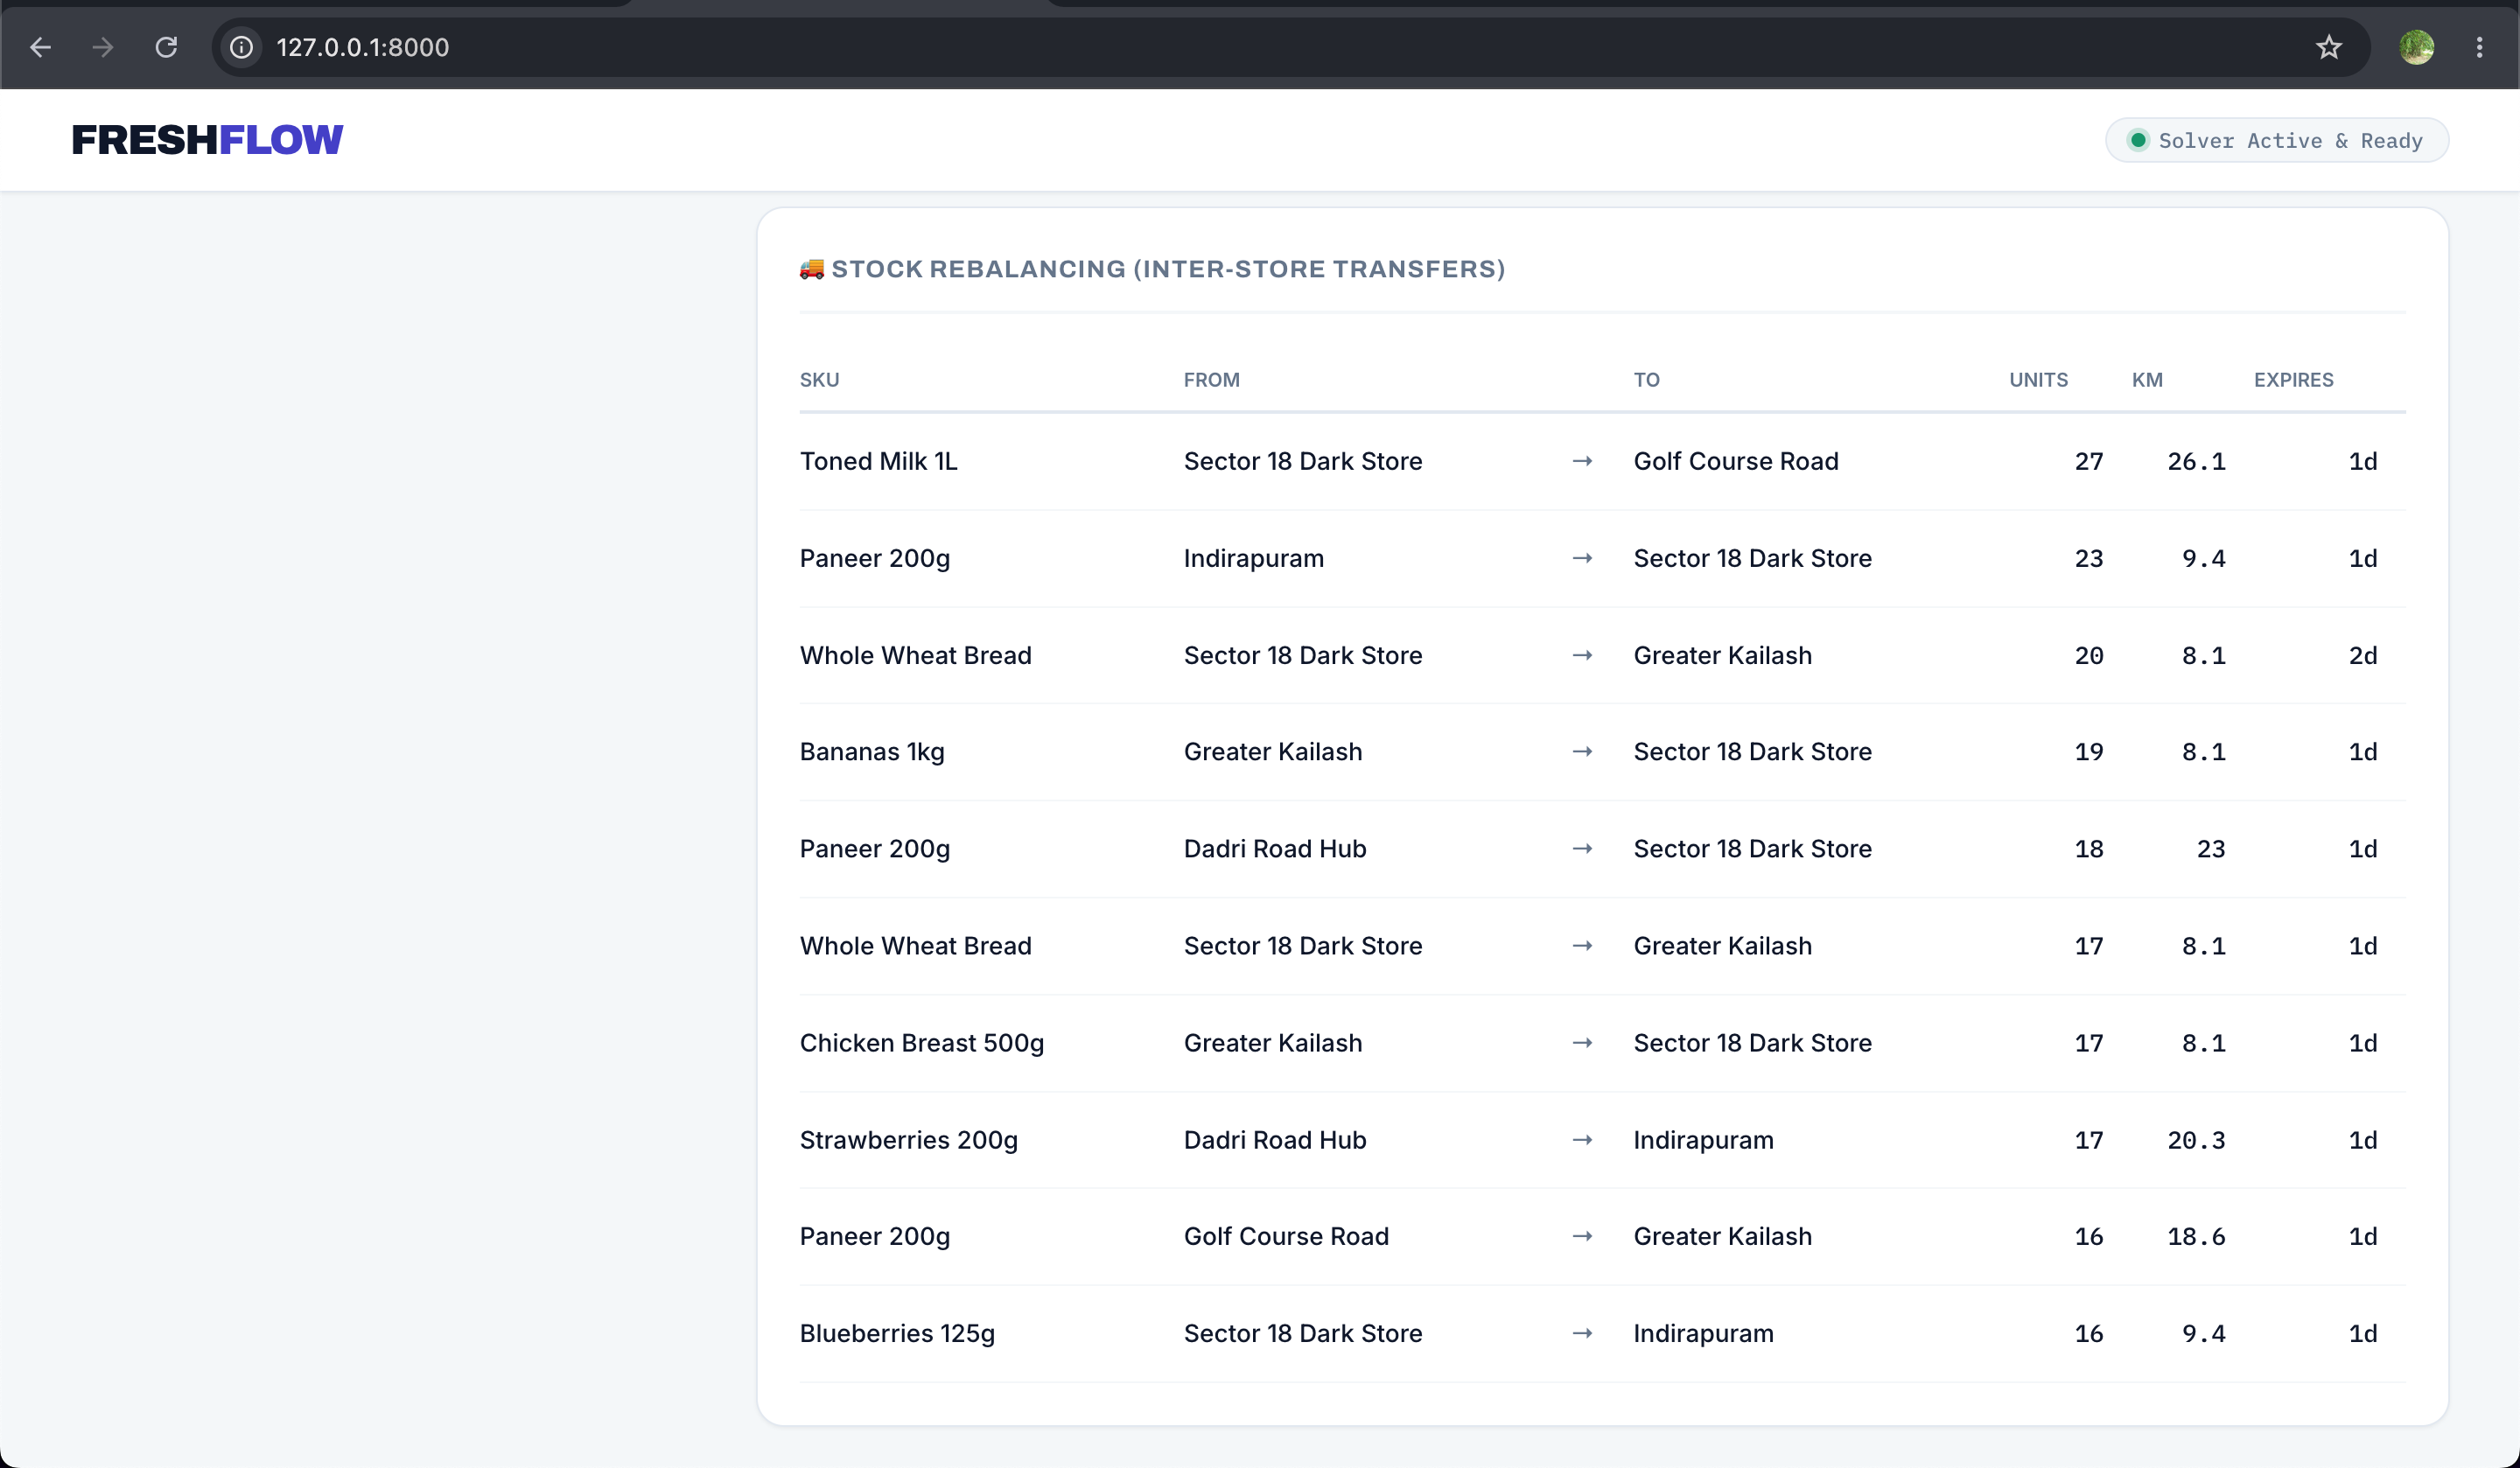The height and width of the screenshot is (1468, 2520).
Task: Click the browser forward arrow
Action: pyautogui.click(x=103, y=47)
